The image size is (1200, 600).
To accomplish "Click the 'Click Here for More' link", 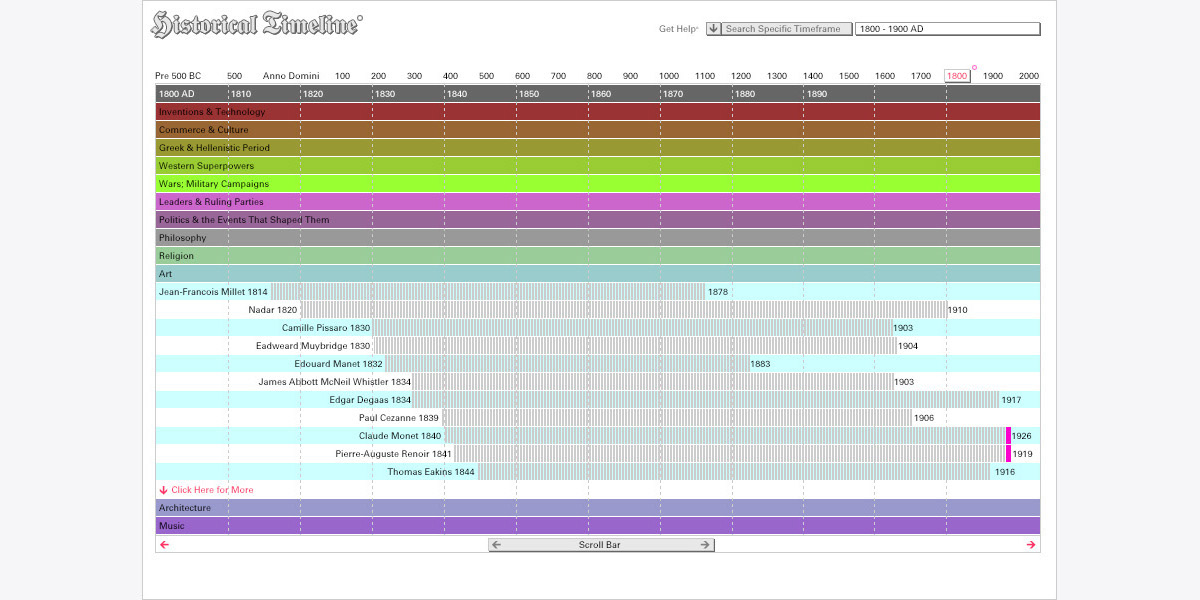I will (211, 490).
